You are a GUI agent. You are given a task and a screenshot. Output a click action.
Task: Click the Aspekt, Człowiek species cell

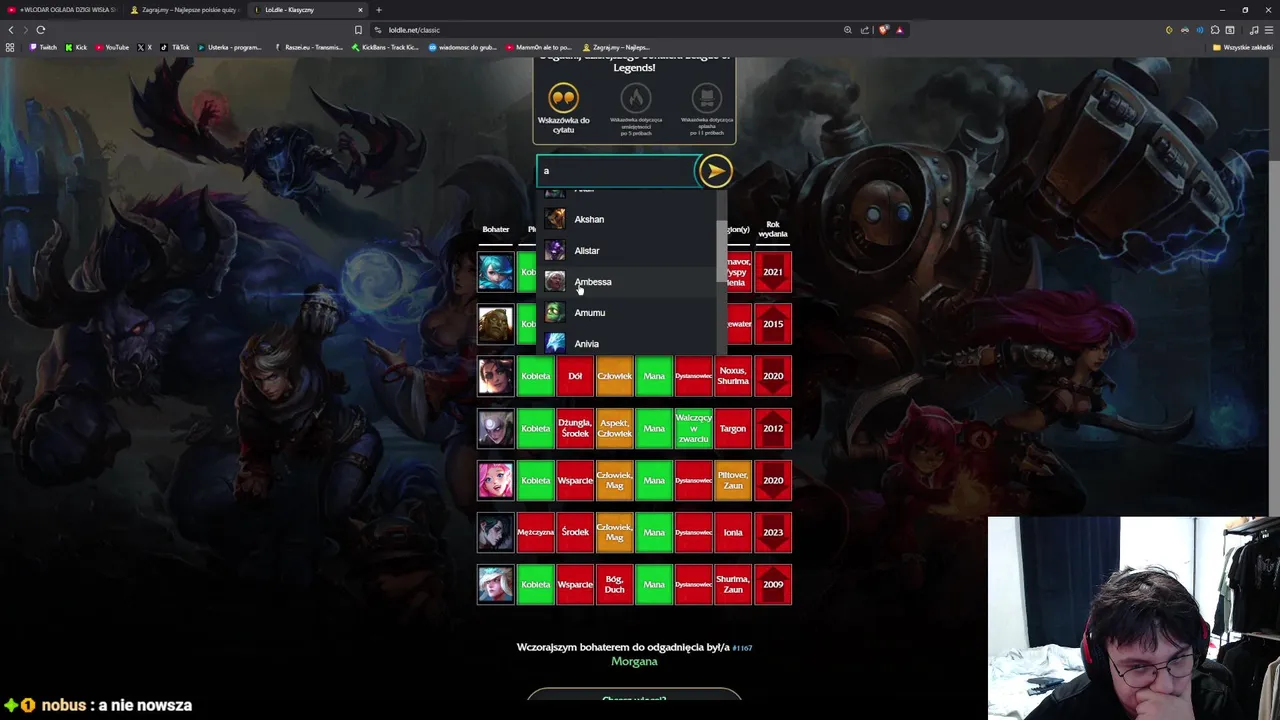click(x=615, y=428)
